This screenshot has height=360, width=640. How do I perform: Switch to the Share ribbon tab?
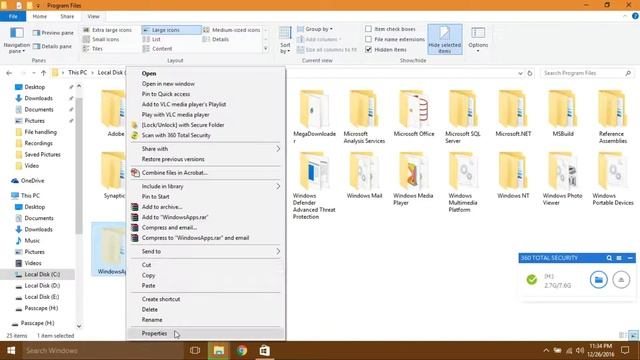(67, 16)
